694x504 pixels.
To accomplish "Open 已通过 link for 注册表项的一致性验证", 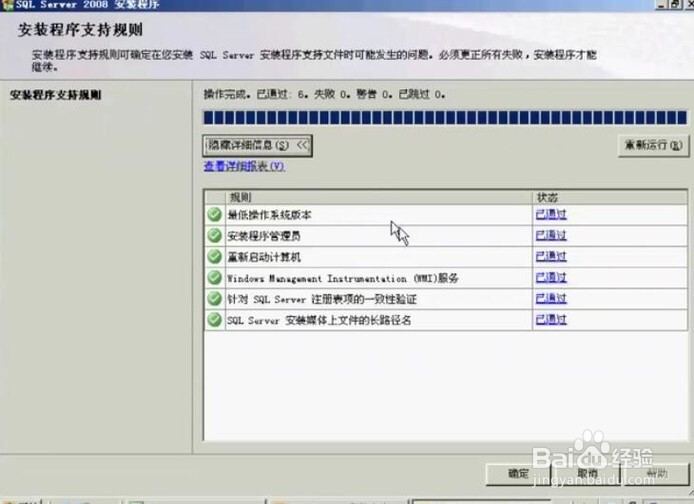I will [x=551, y=299].
